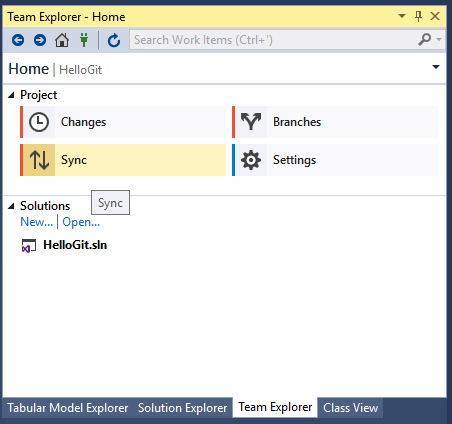This screenshot has height=424, width=452.
Task: Click the Back navigation arrow icon
Action: (x=18, y=40)
